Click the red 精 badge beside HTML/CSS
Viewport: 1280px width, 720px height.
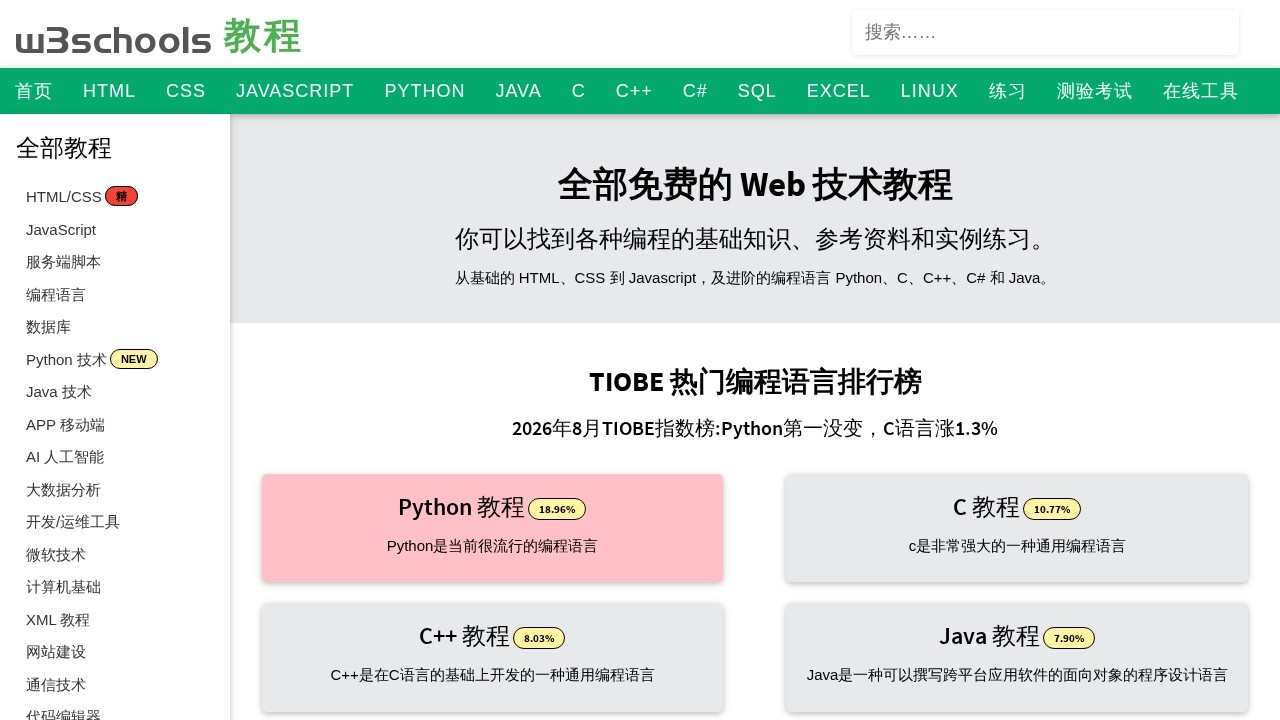121,196
